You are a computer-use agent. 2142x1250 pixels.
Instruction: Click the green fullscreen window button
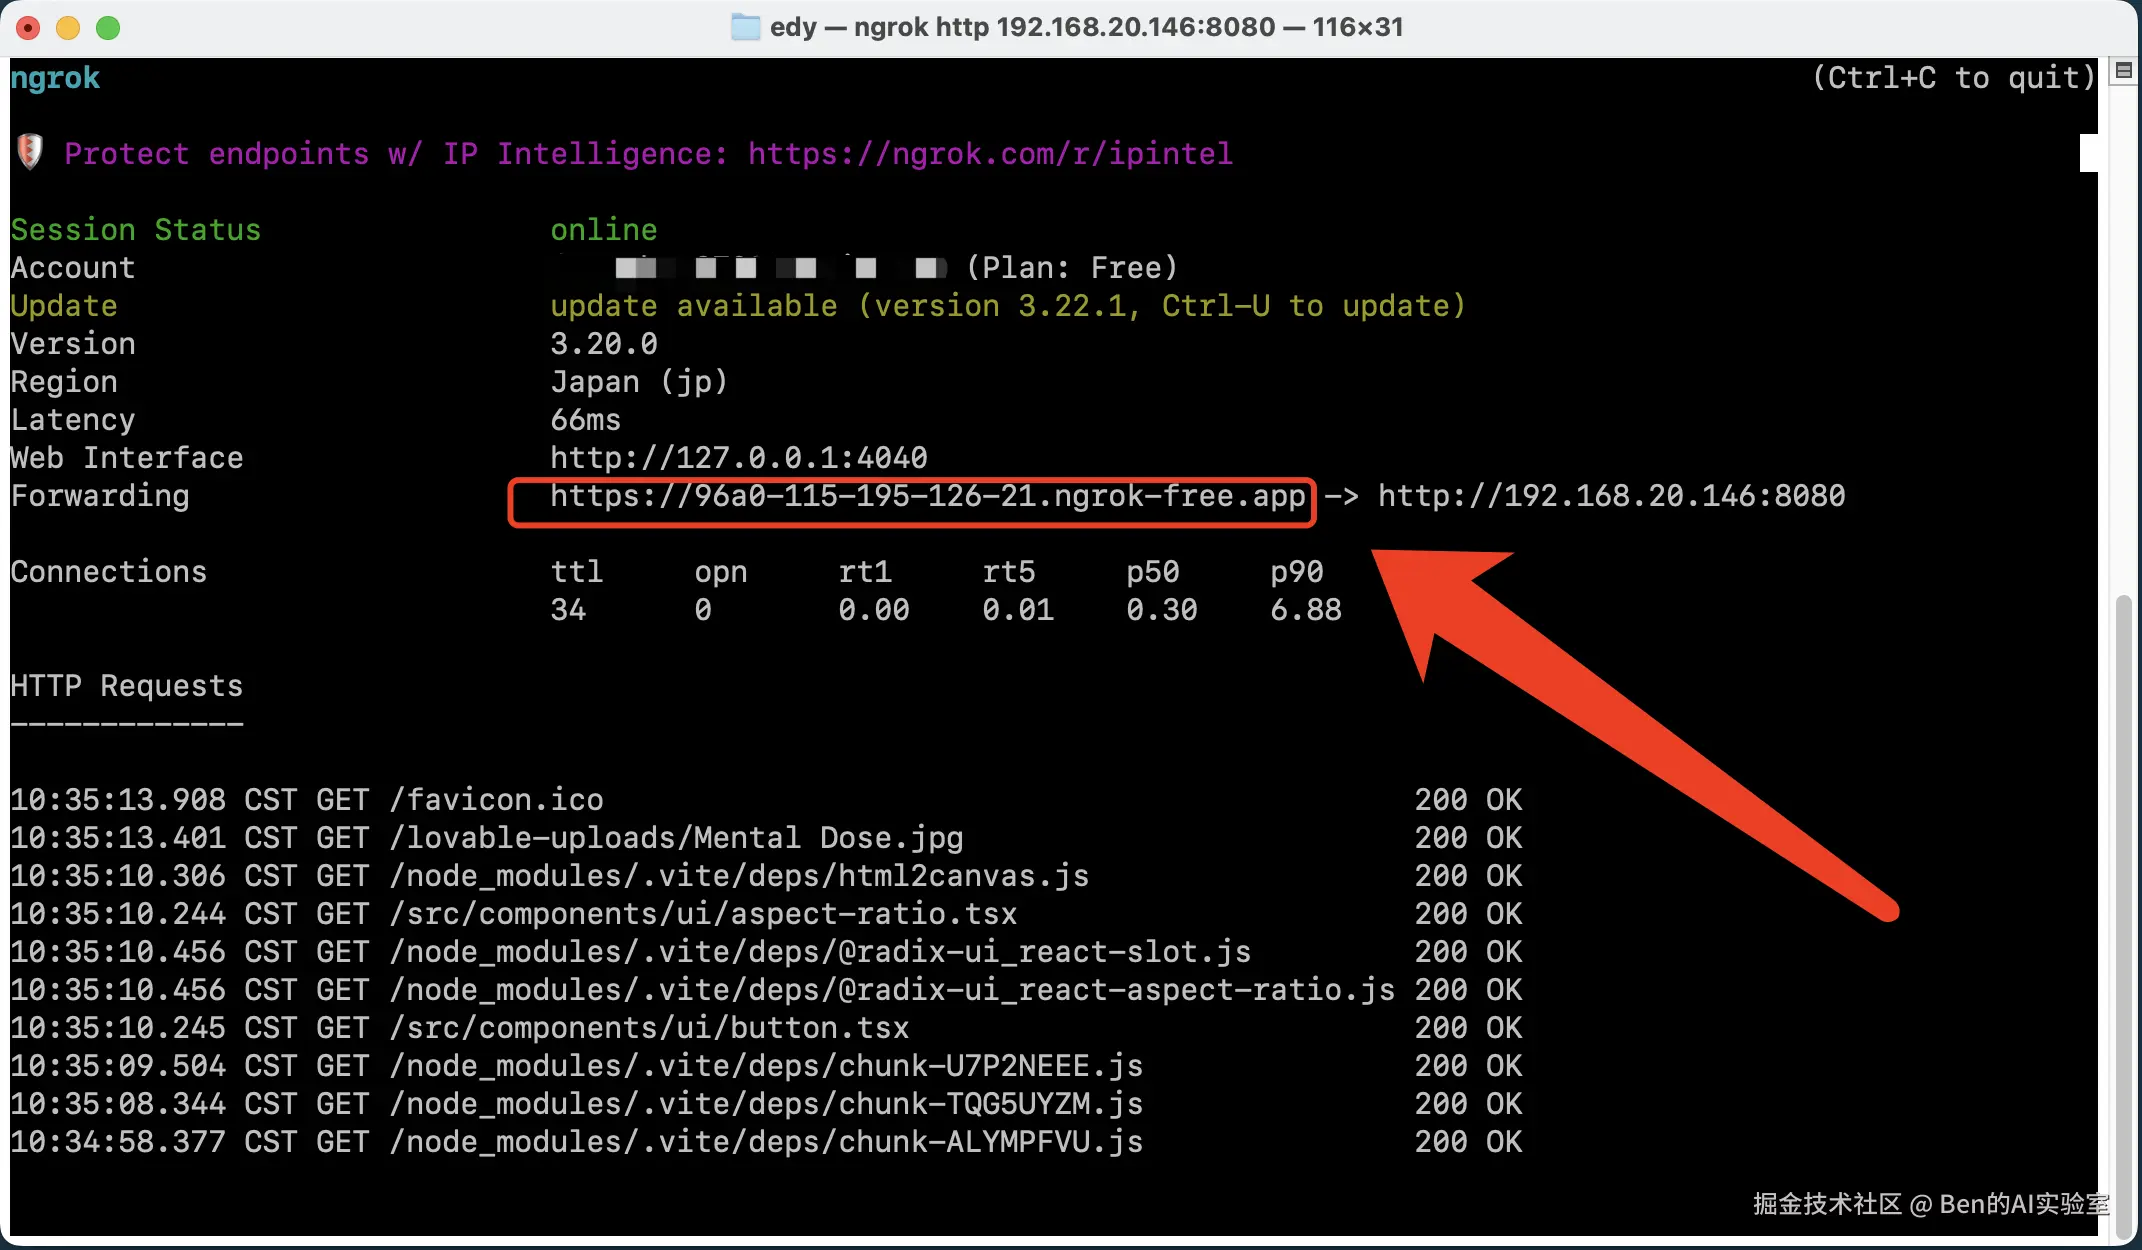108,28
